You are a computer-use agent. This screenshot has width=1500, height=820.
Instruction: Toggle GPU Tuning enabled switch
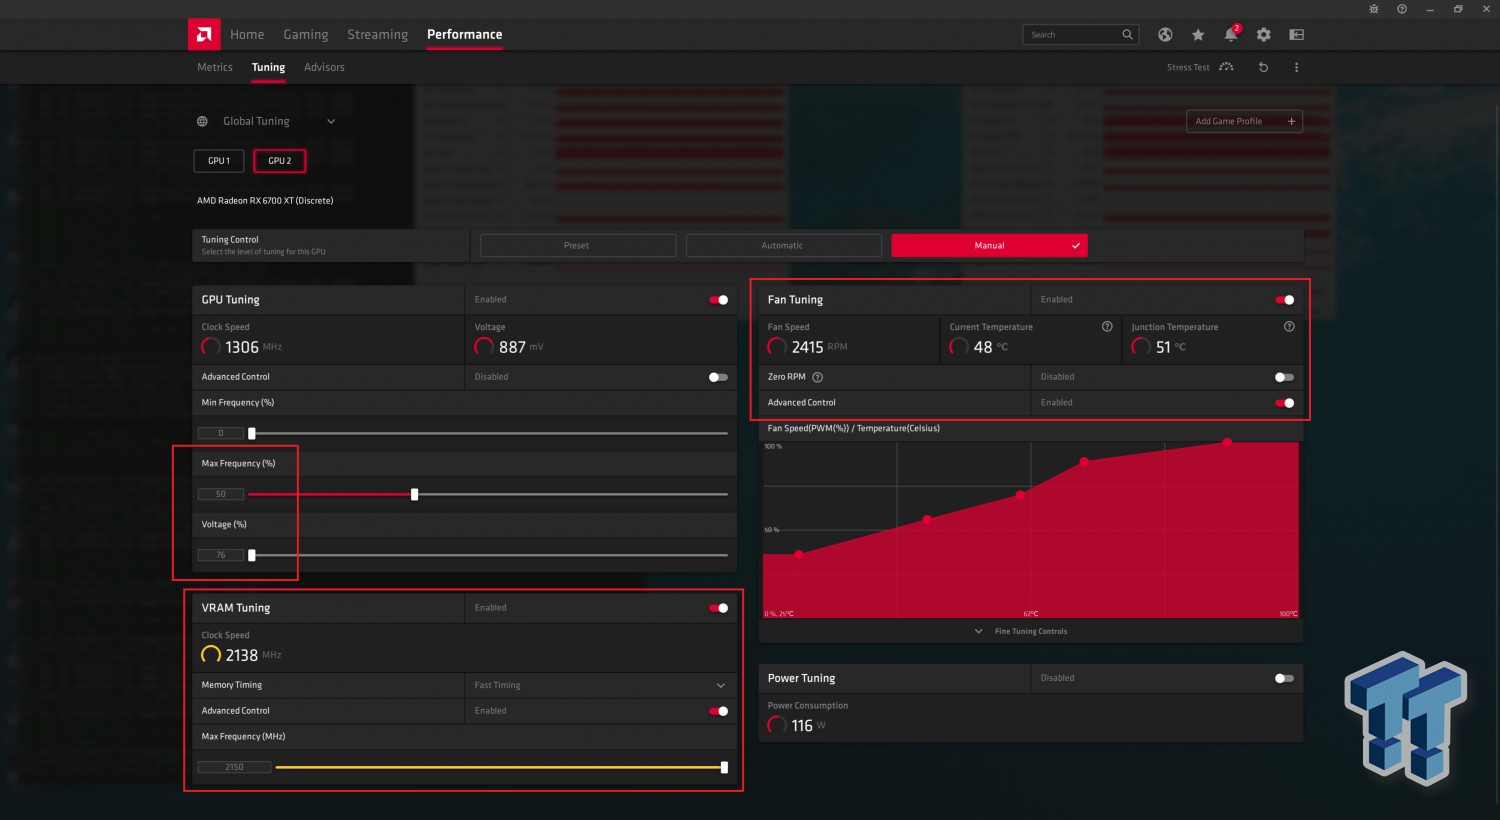(719, 300)
